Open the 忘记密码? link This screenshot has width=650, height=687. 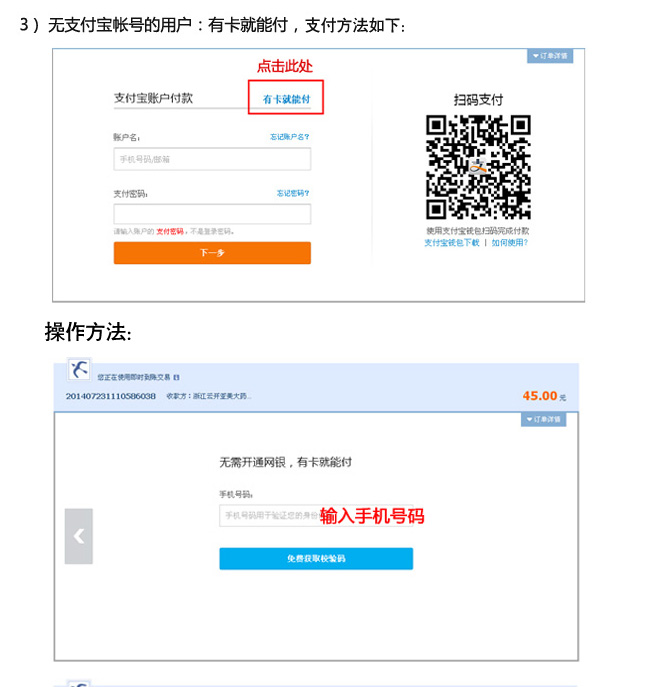(293, 193)
